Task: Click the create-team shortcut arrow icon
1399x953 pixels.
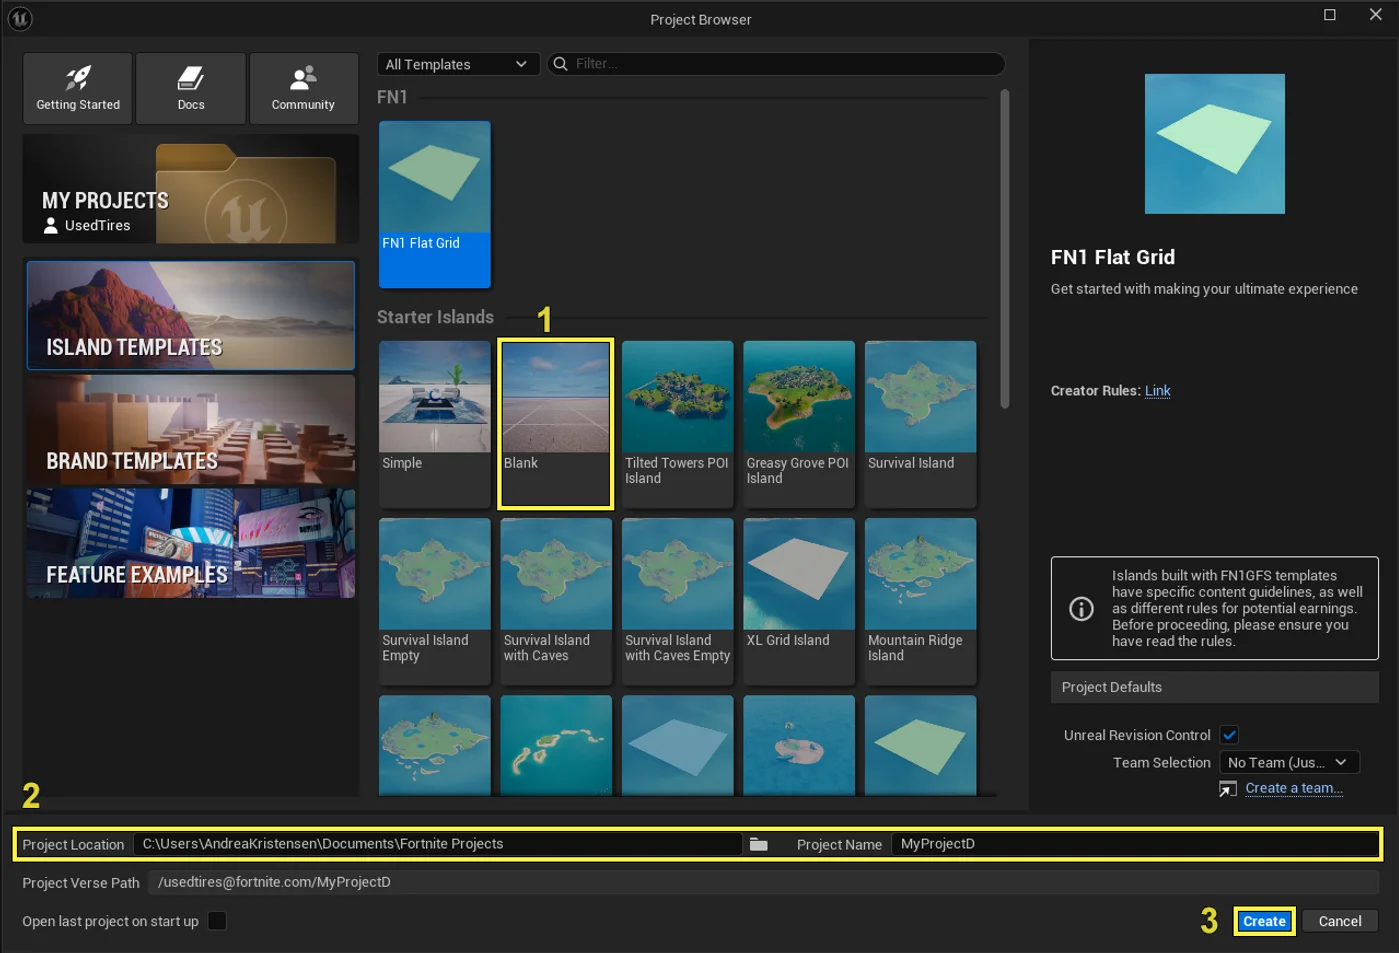Action: [x=1228, y=789]
